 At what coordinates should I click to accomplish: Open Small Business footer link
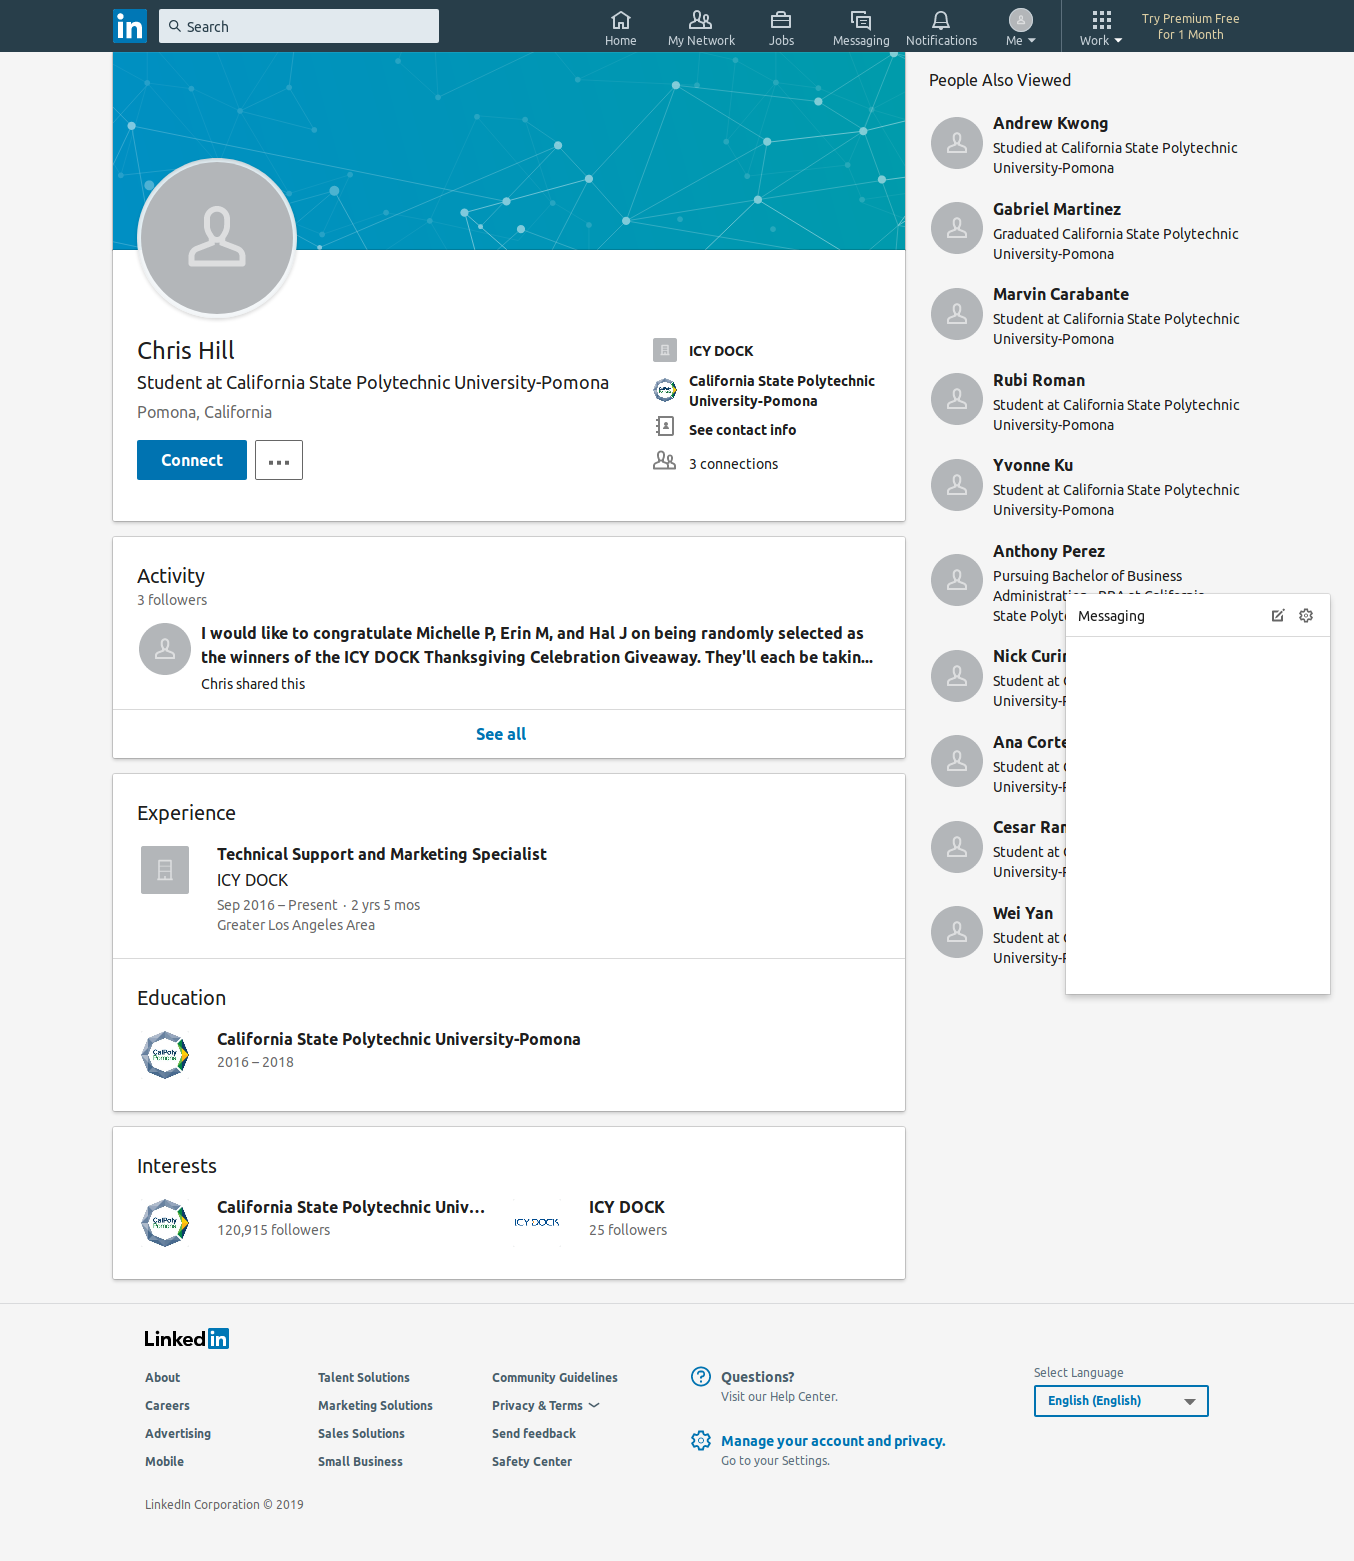360,1461
